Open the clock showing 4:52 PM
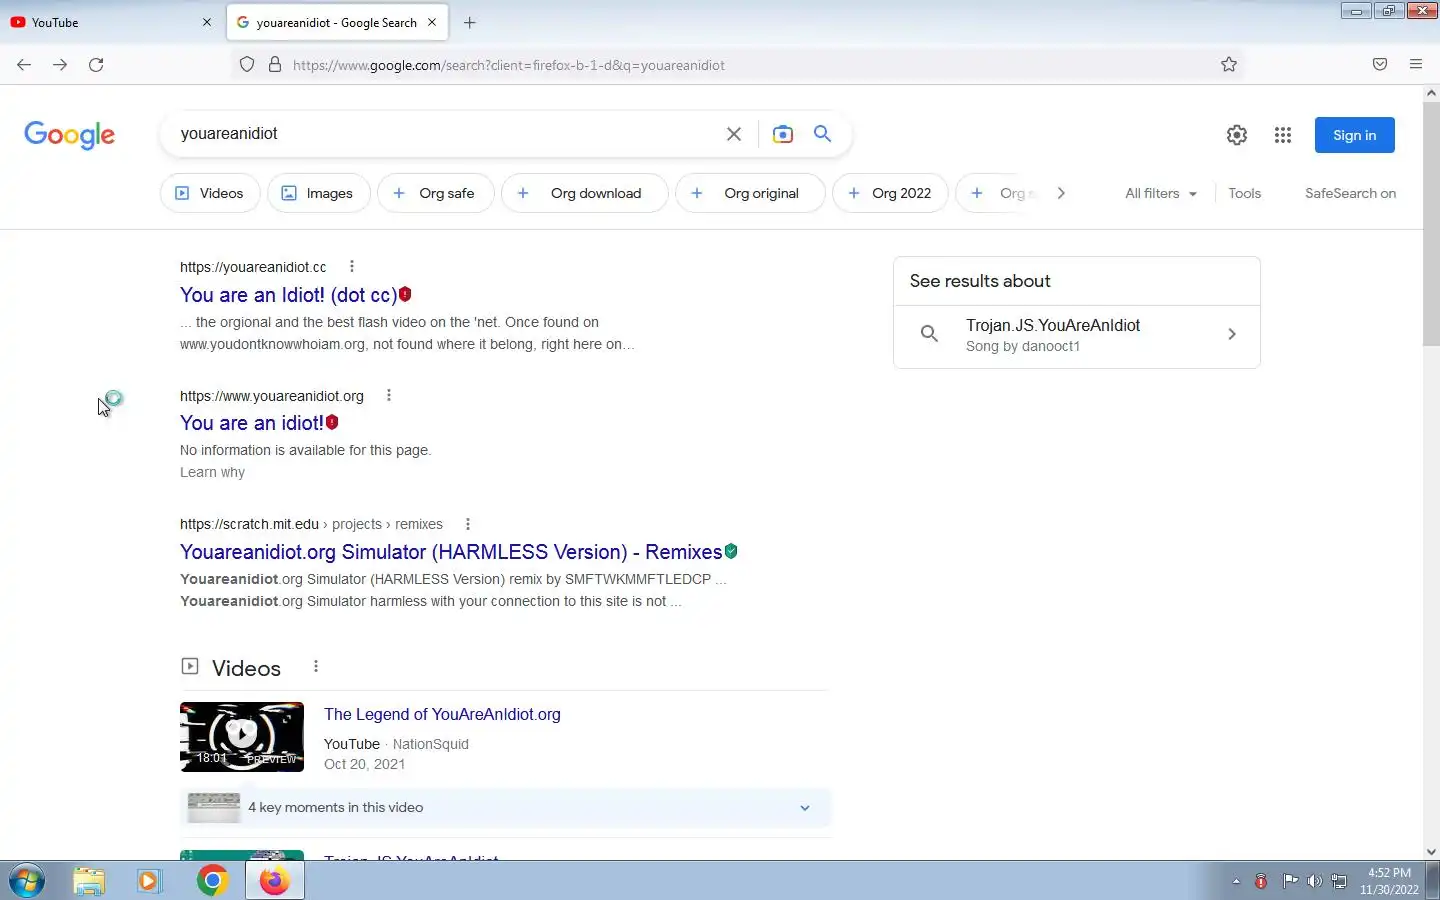Screen dimensions: 1440x900 tap(1389, 881)
